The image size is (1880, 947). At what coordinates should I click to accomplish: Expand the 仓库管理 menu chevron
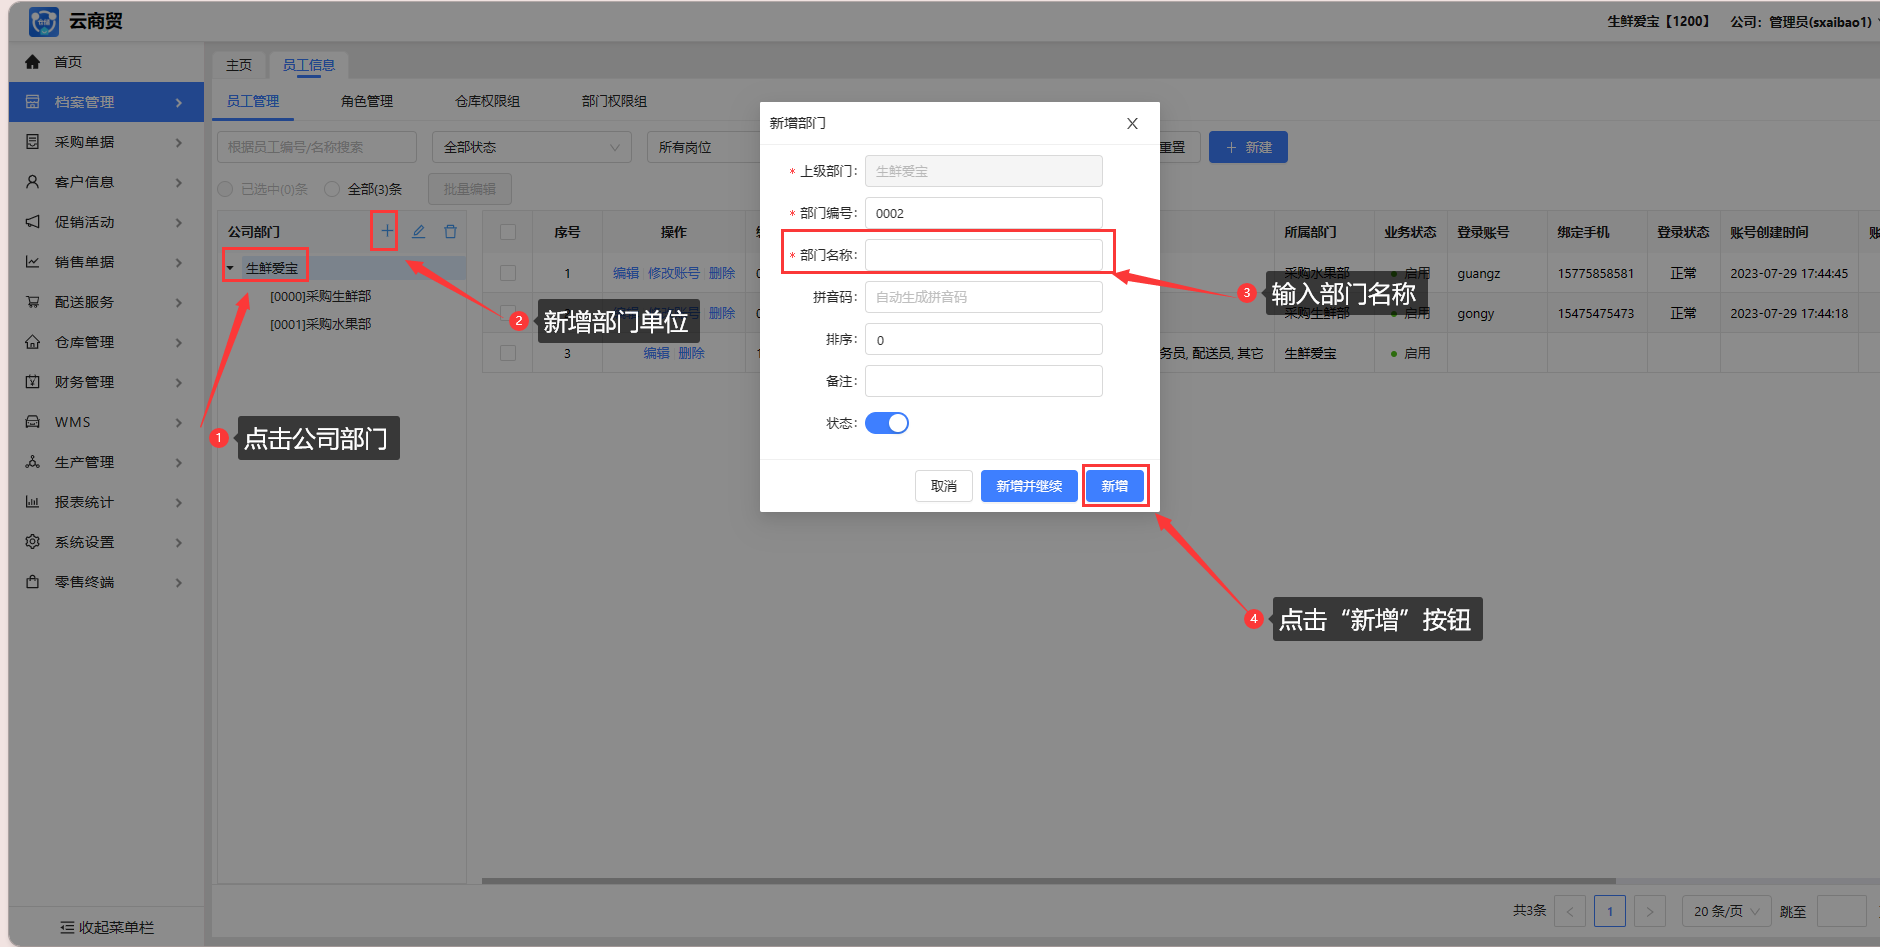179,342
